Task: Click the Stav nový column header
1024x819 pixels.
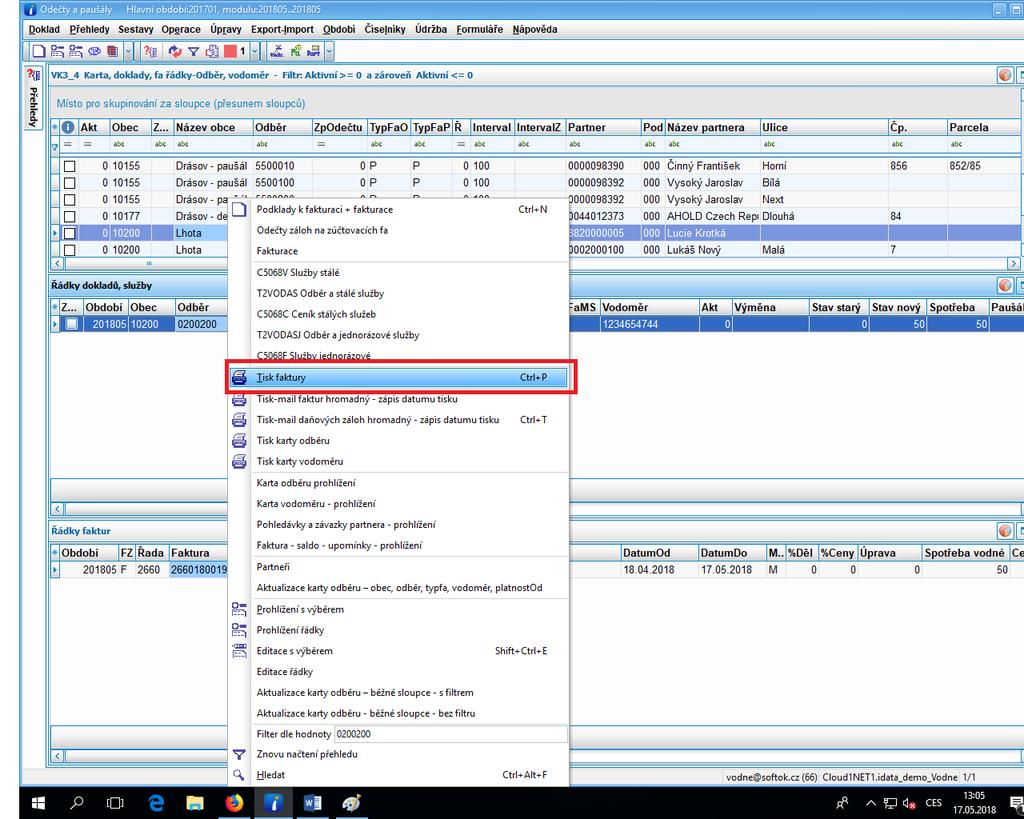Action: 896,308
